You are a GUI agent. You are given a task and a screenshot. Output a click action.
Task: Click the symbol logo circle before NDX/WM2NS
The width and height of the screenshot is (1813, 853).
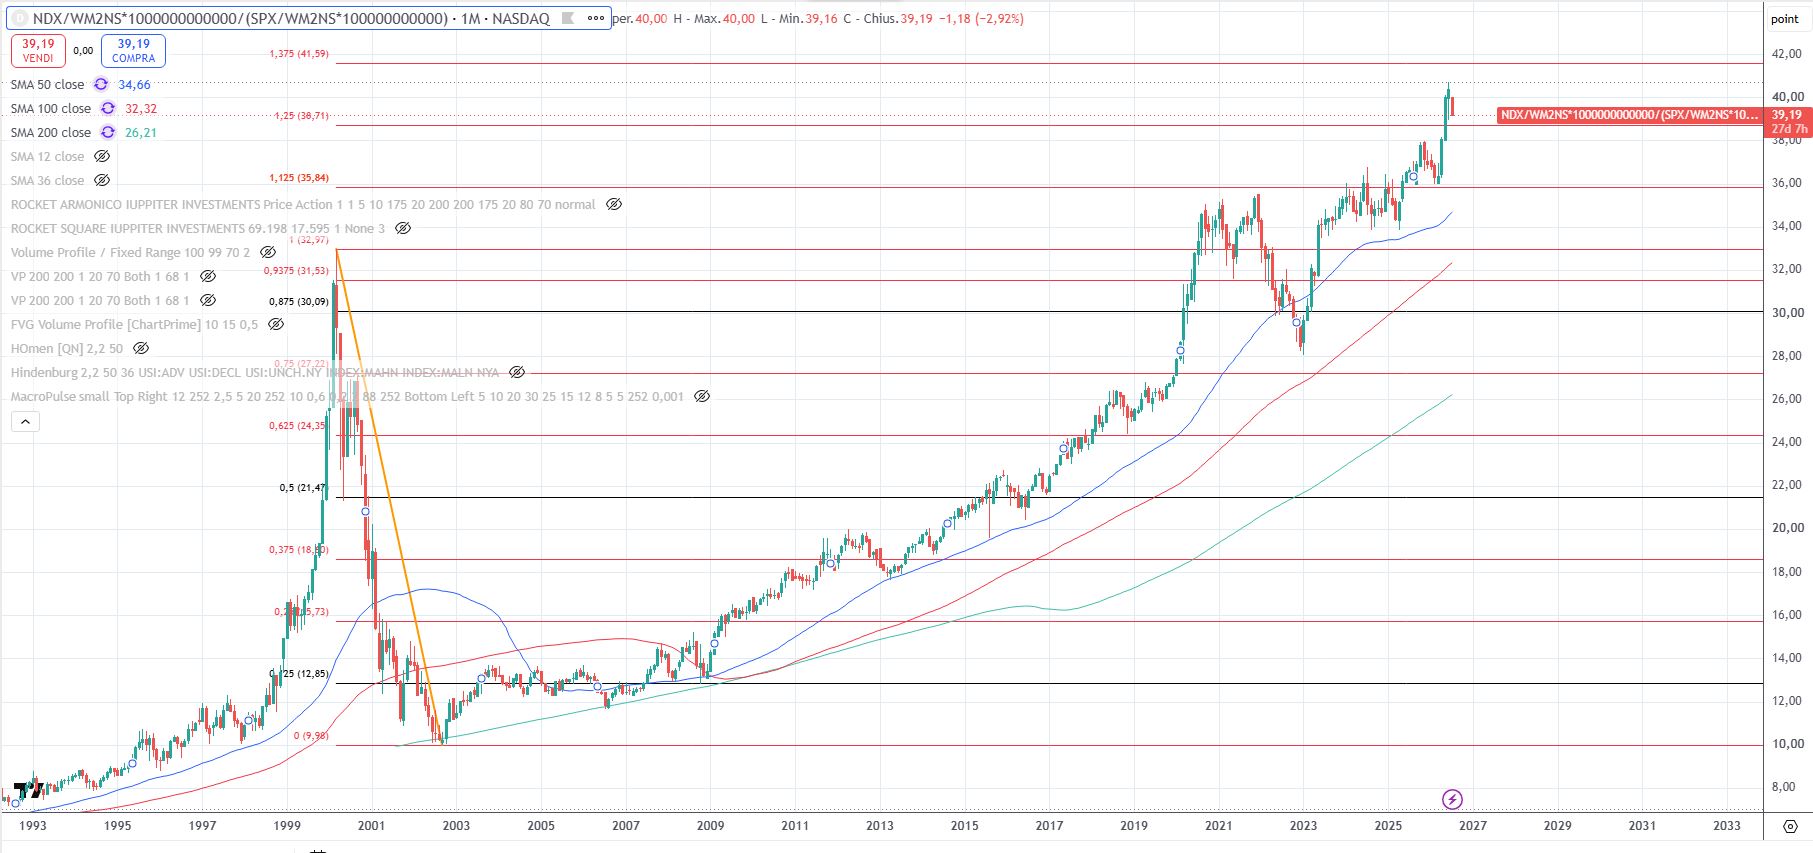(x=18, y=18)
